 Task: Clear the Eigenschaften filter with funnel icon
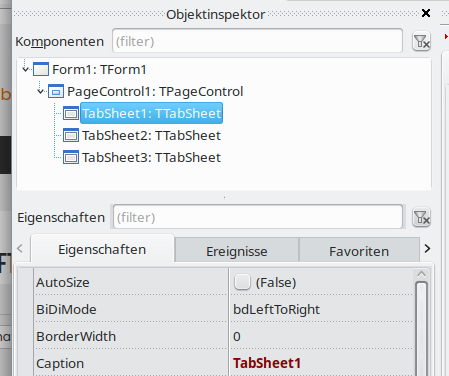click(421, 217)
